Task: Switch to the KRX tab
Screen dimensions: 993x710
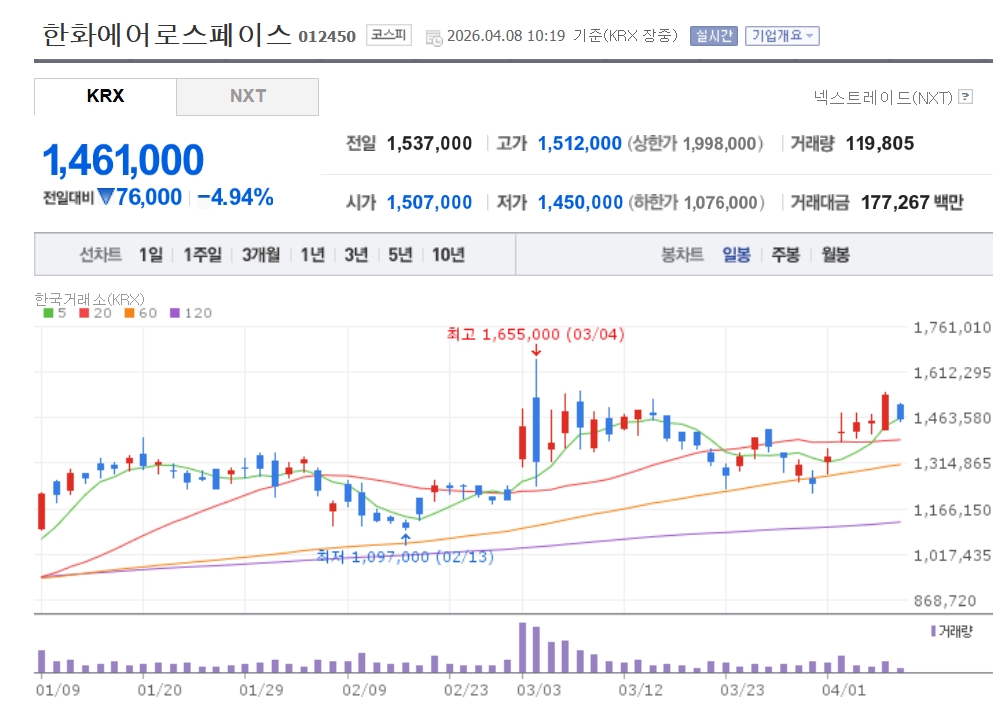Action: click(x=105, y=96)
